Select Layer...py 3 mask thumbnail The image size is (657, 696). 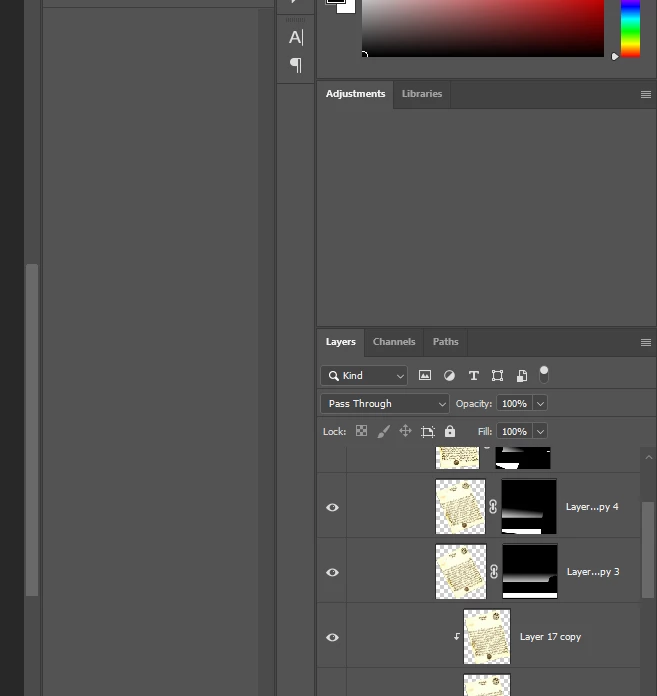coord(530,572)
